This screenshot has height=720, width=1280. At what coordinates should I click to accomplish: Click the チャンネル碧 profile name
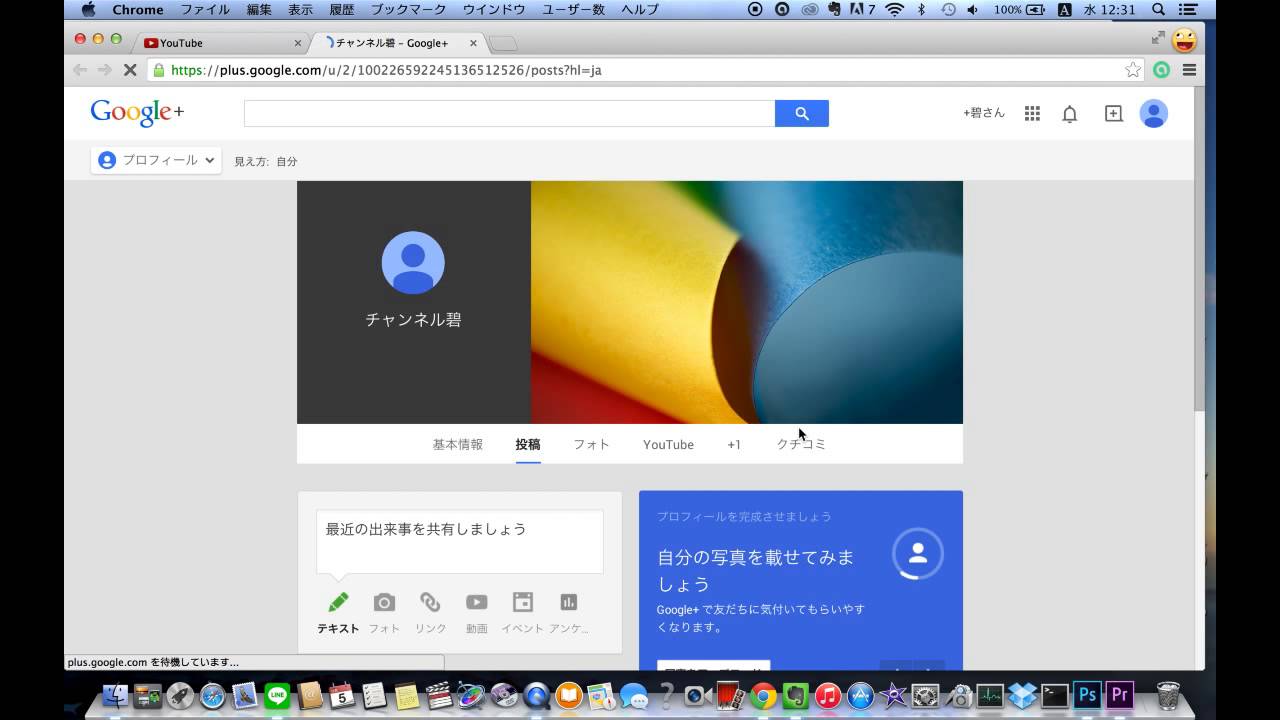pos(413,320)
